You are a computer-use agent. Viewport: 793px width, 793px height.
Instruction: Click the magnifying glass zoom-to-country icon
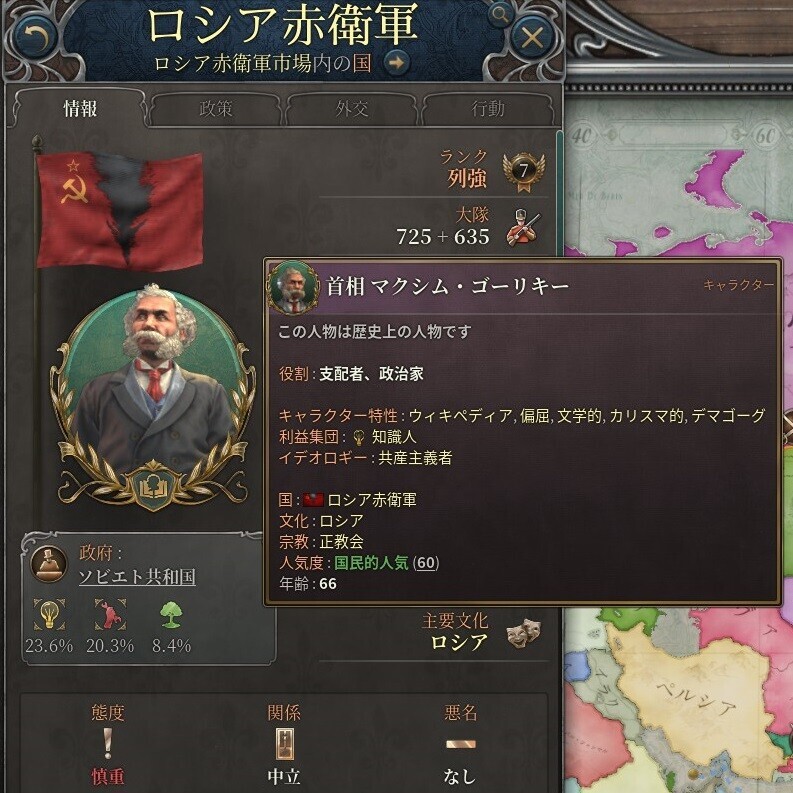500,15
